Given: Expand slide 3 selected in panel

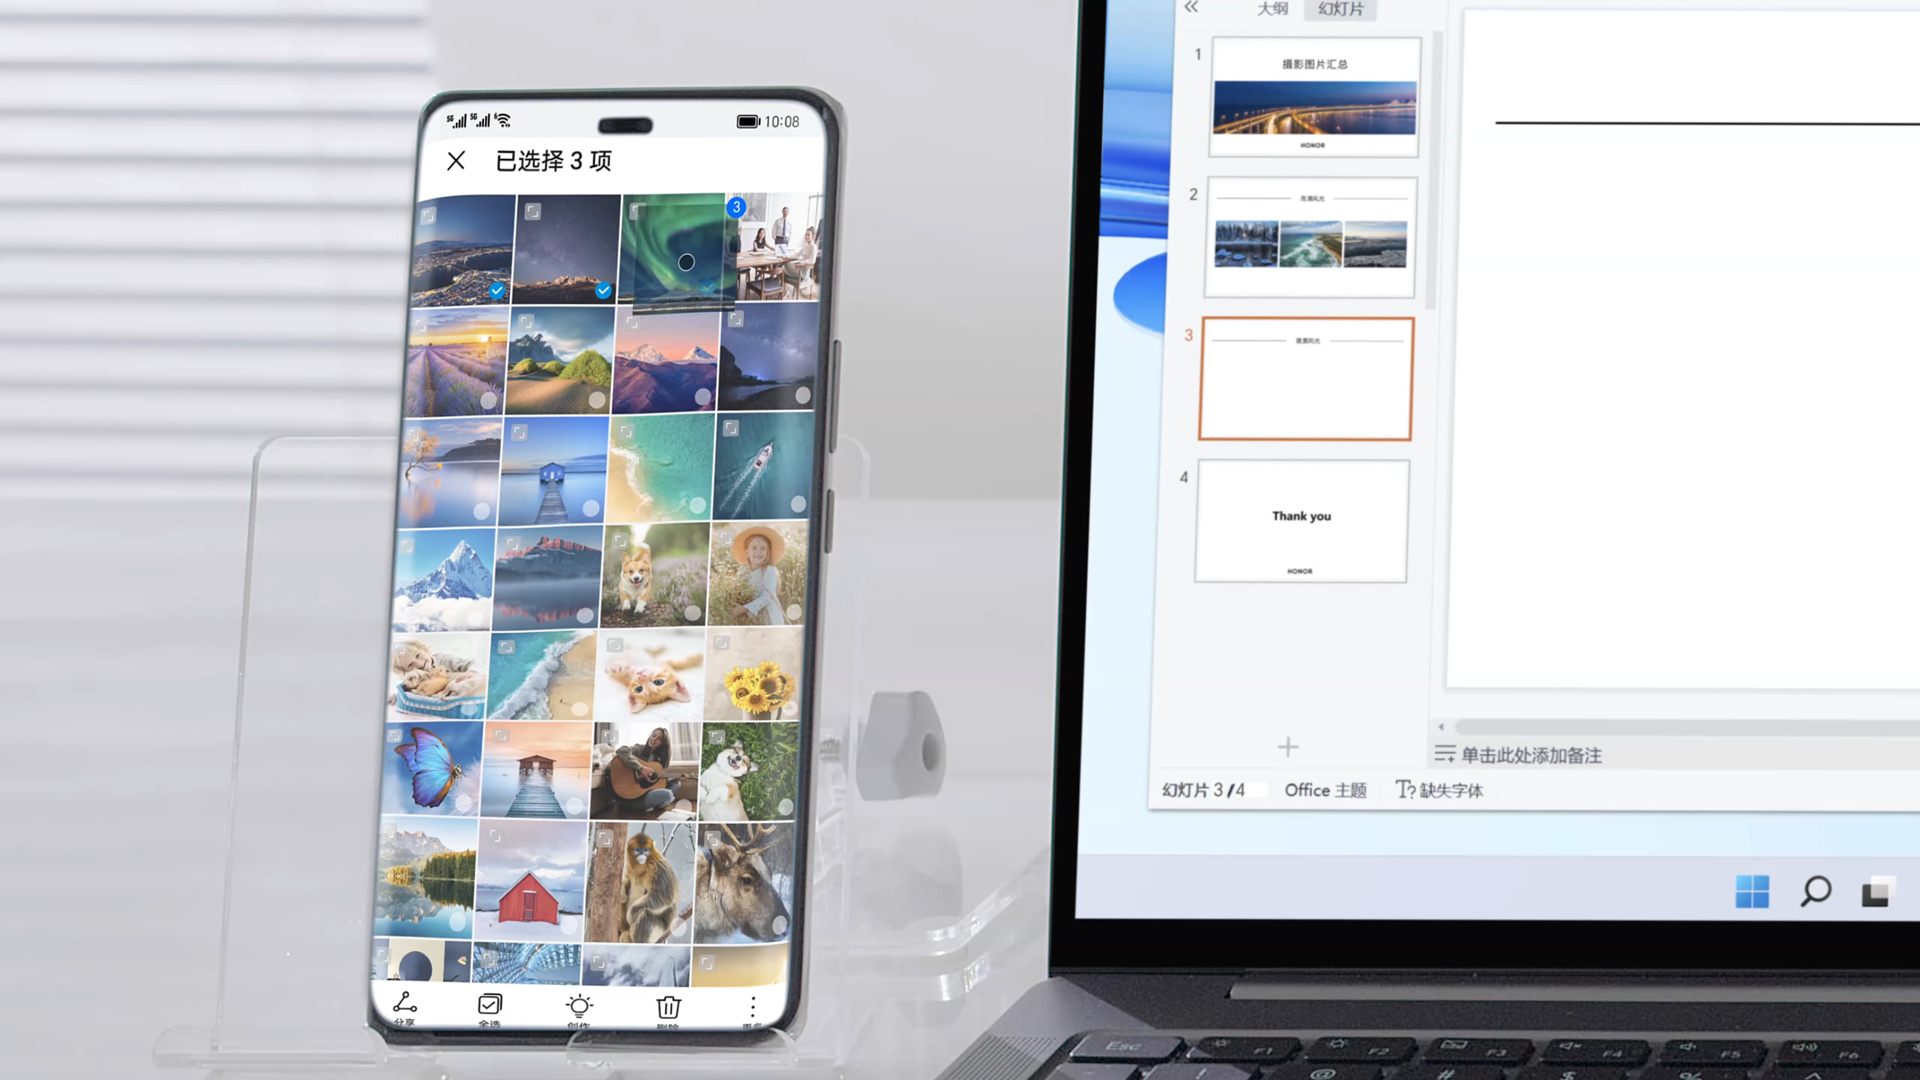Looking at the screenshot, I should coord(1305,378).
